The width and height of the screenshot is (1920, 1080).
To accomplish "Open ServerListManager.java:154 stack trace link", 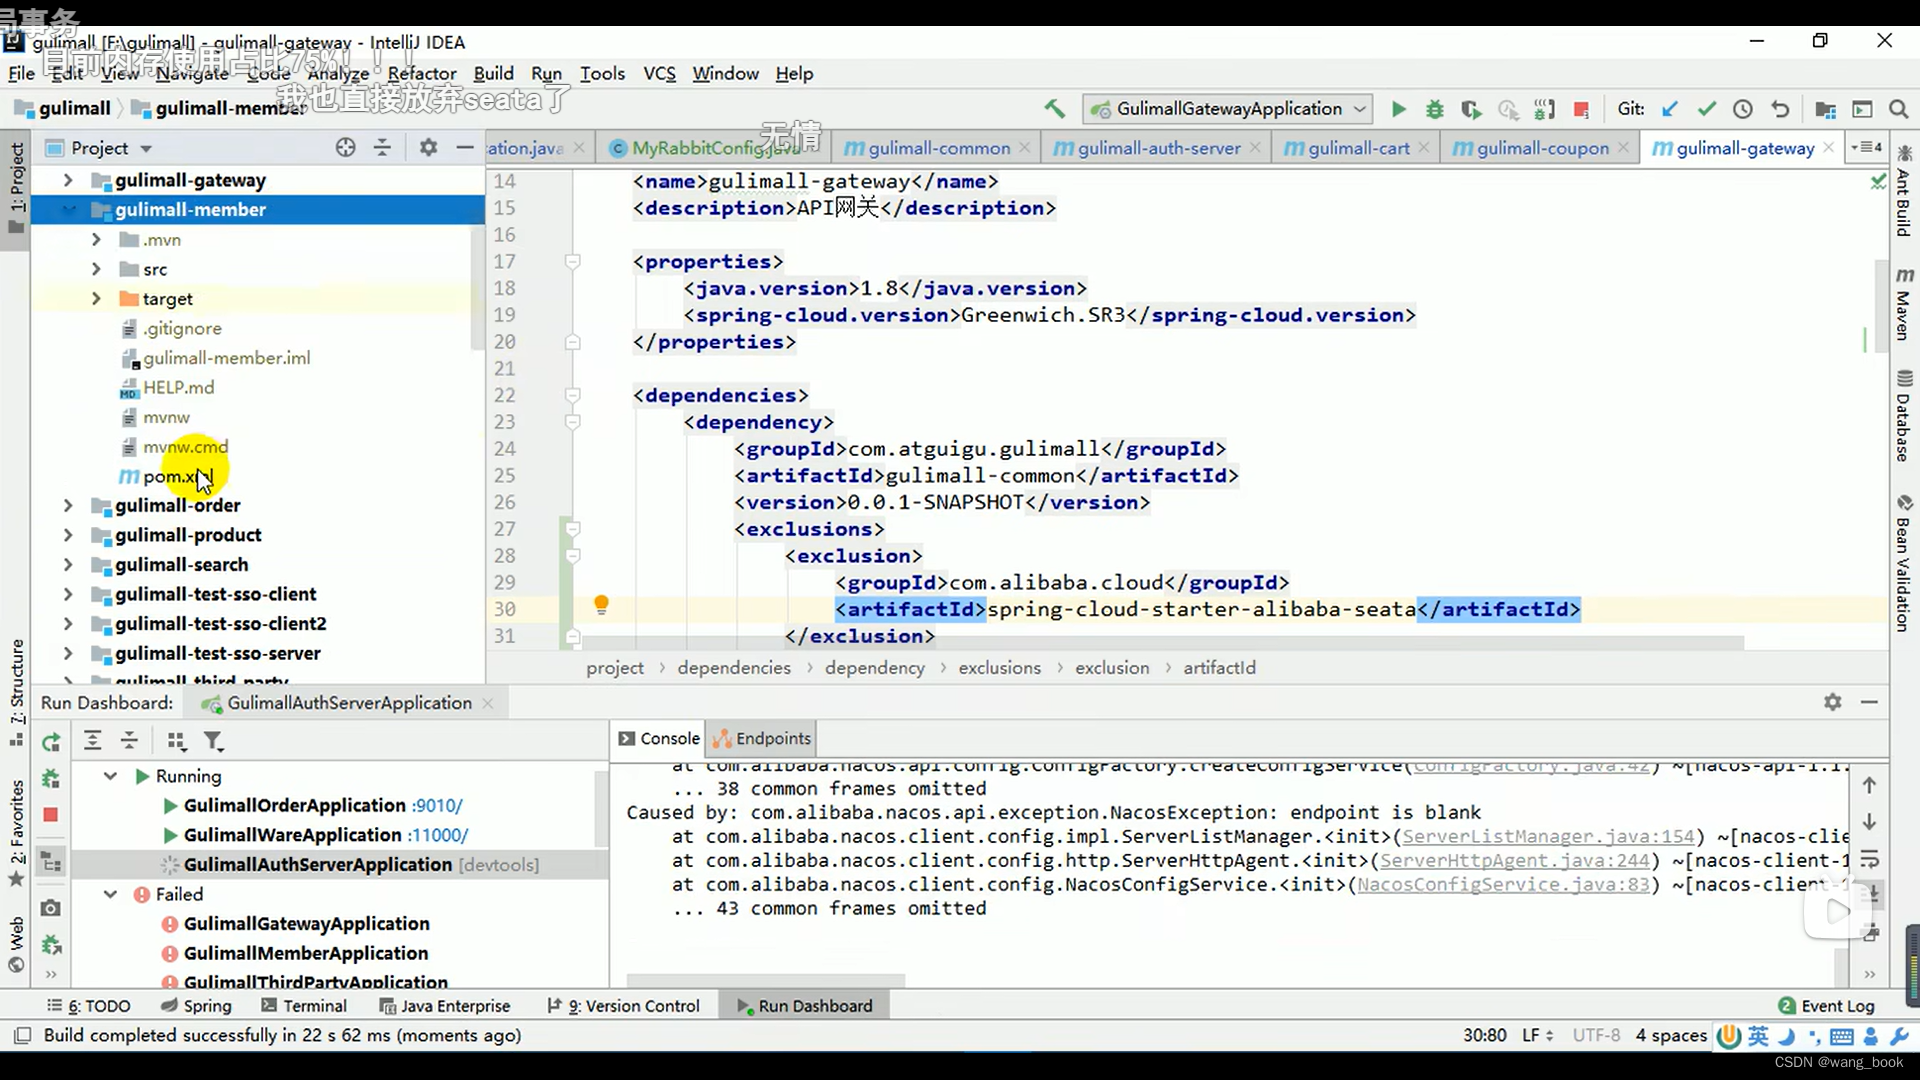I will [x=1548, y=836].
